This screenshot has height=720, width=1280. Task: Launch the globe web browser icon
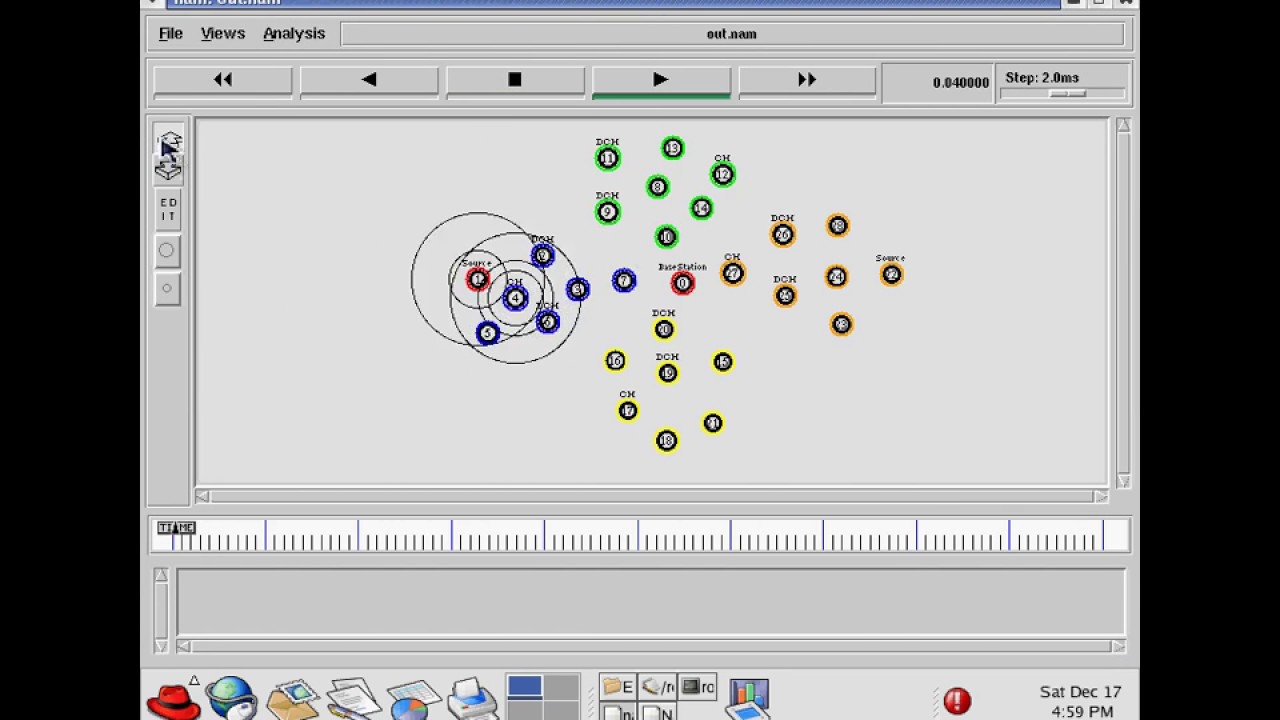(232, 698)
